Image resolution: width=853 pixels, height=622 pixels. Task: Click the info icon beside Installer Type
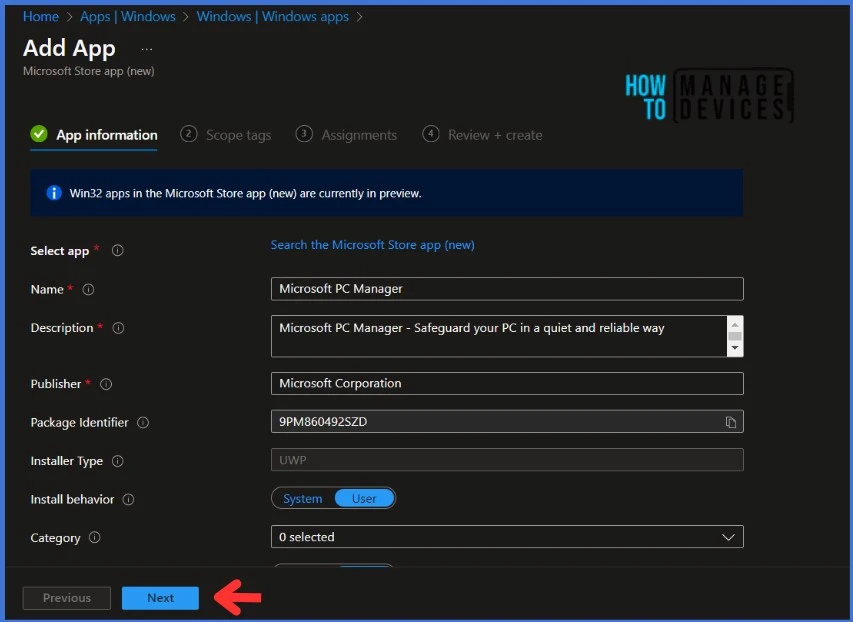coord(118,461)
